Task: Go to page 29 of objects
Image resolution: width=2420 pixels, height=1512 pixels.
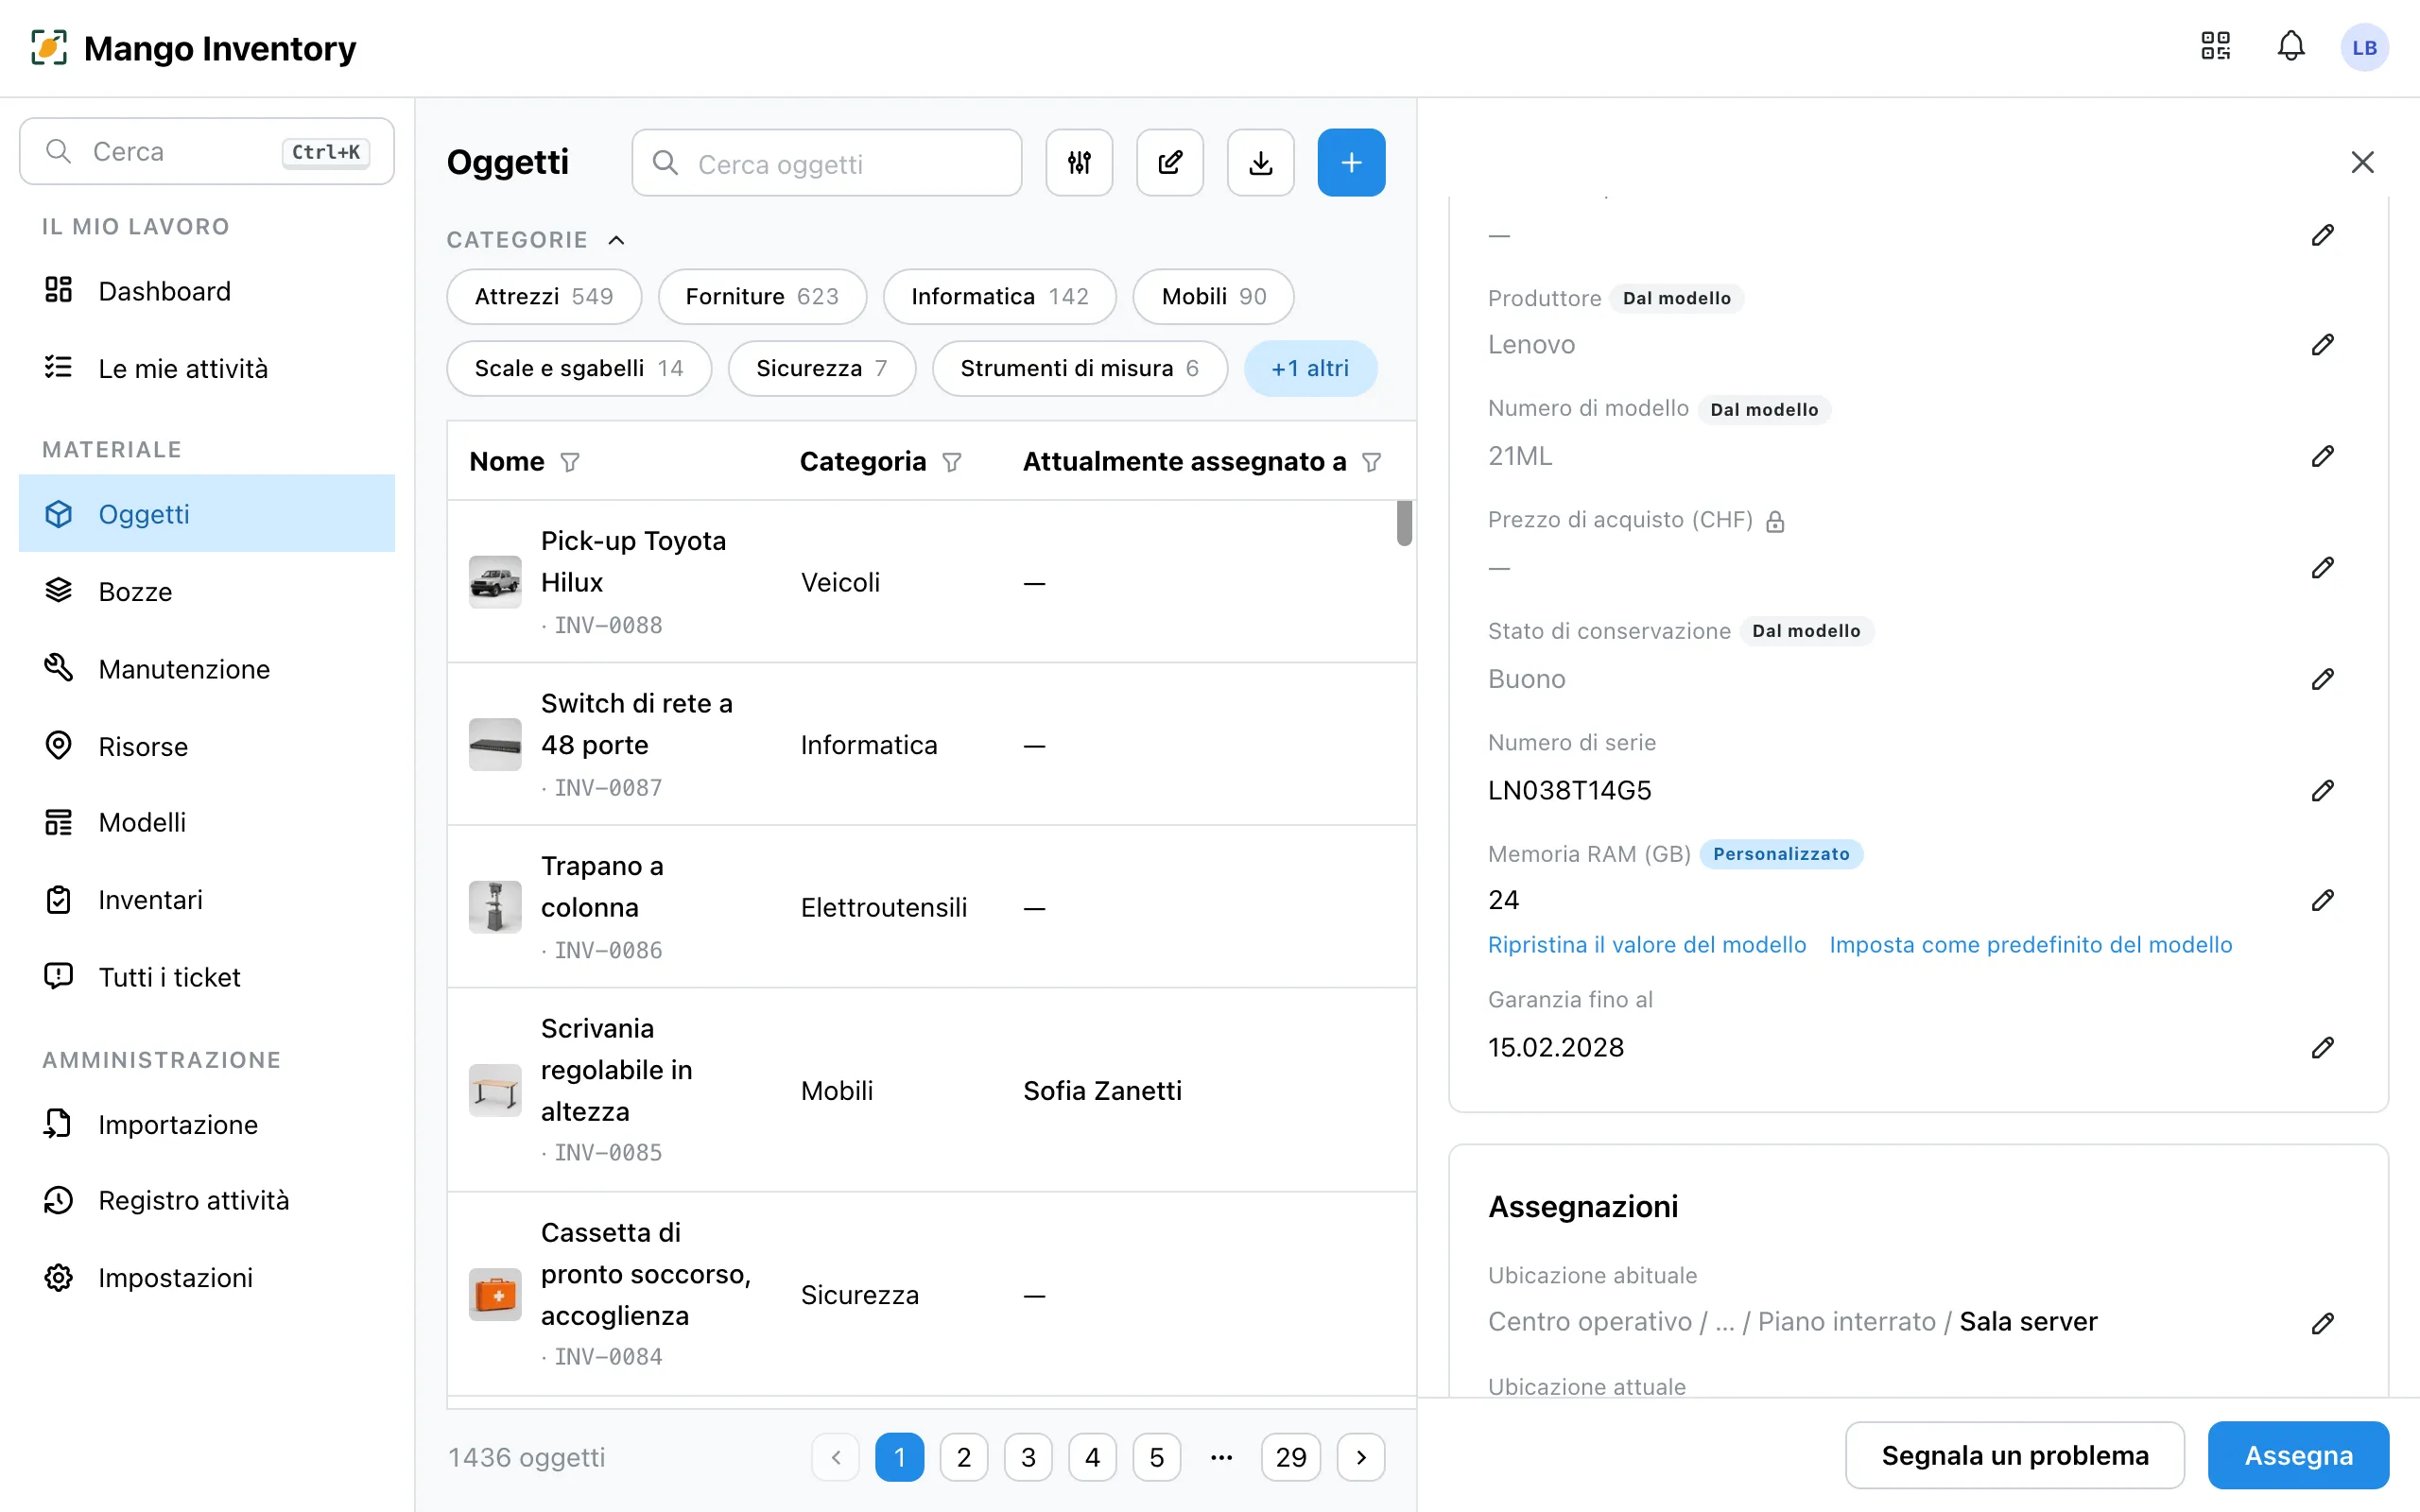Action: 1291,1457
